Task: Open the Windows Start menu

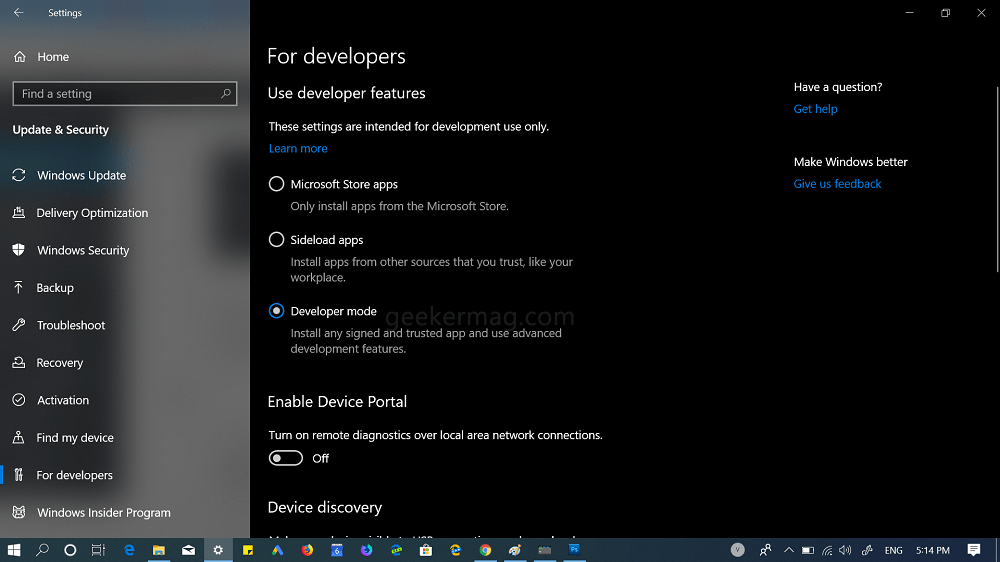Action: [x=13, y=550]
